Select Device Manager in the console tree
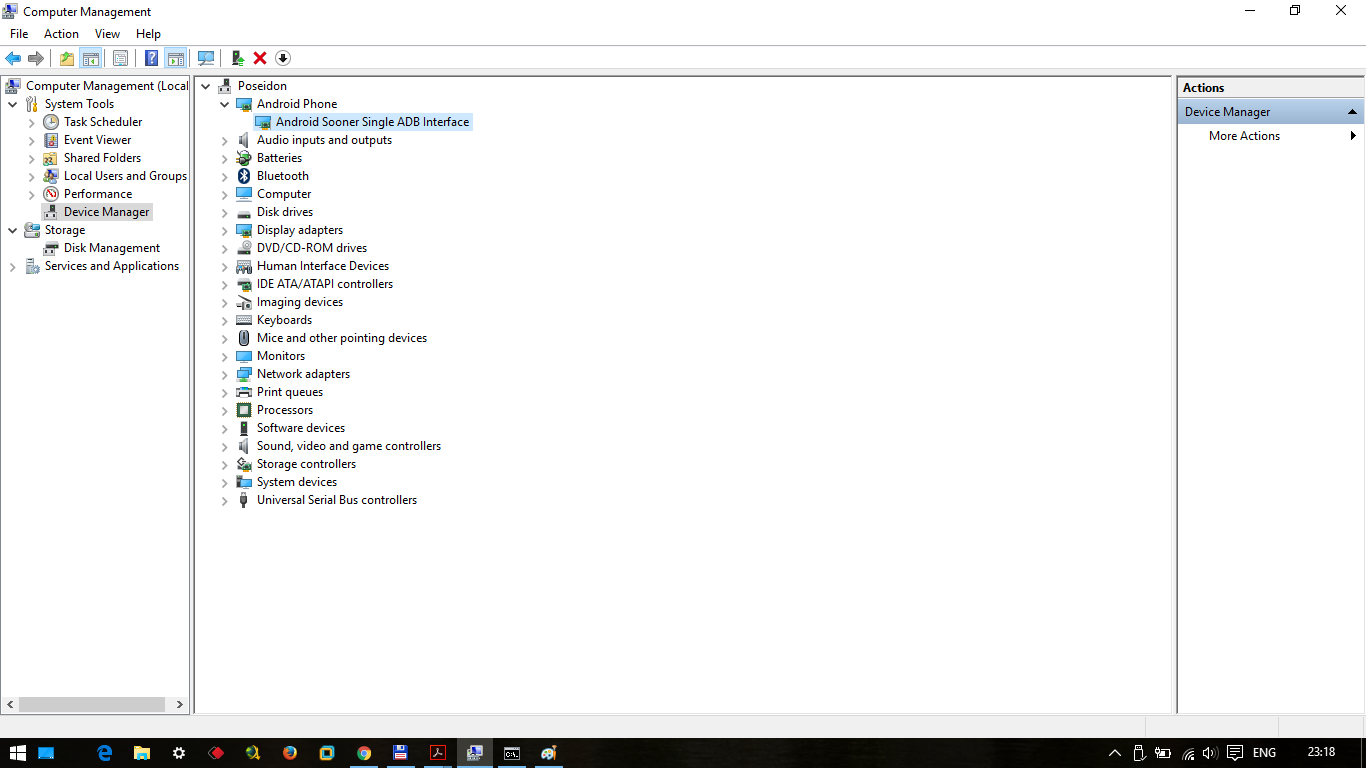Screen dimensions: 1366x768 tap(106, 212)
